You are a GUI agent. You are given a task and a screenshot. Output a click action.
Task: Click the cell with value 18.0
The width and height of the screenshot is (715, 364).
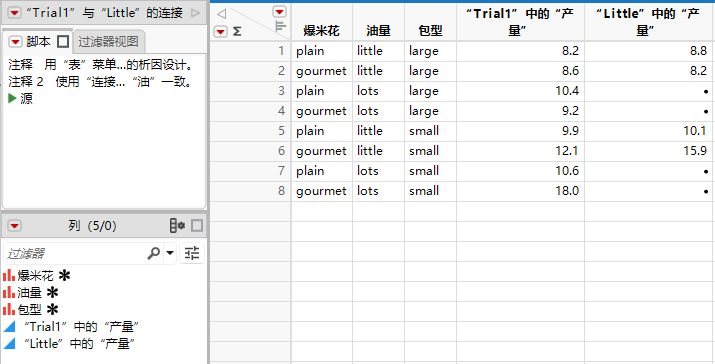(x=520, y=191)
